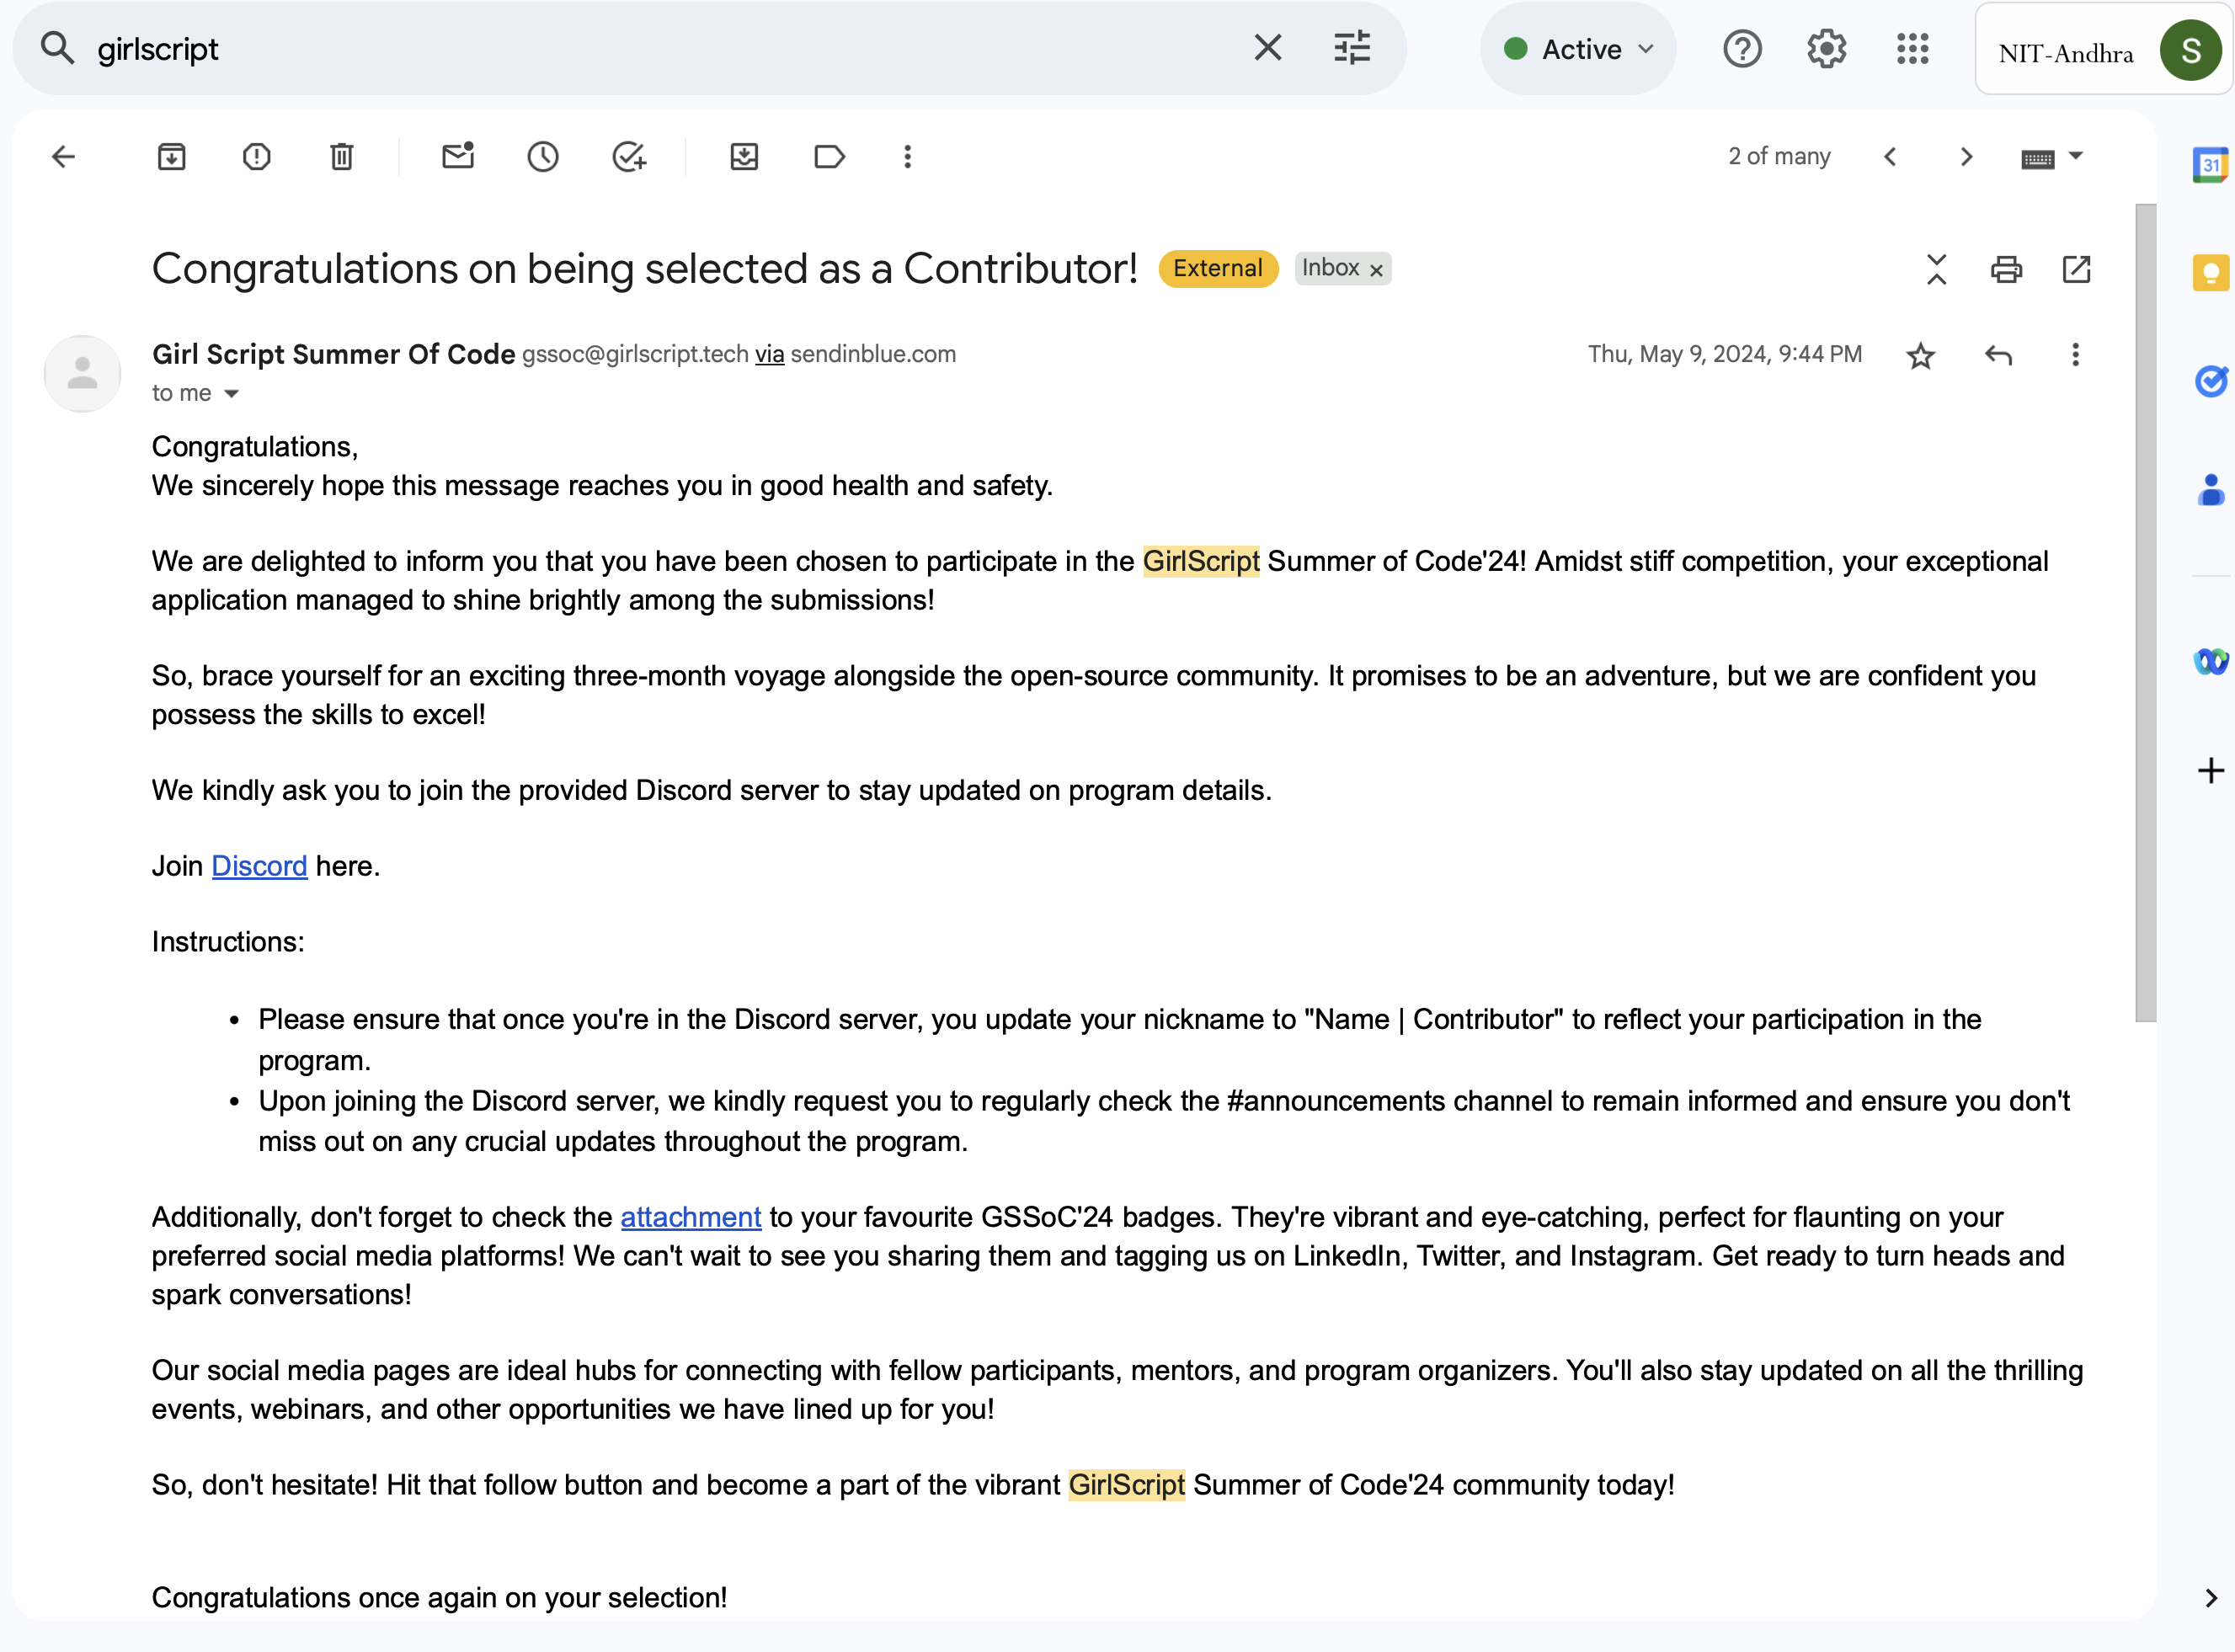Archive this email
The image size is (2235, 1652).
(171, 157)
